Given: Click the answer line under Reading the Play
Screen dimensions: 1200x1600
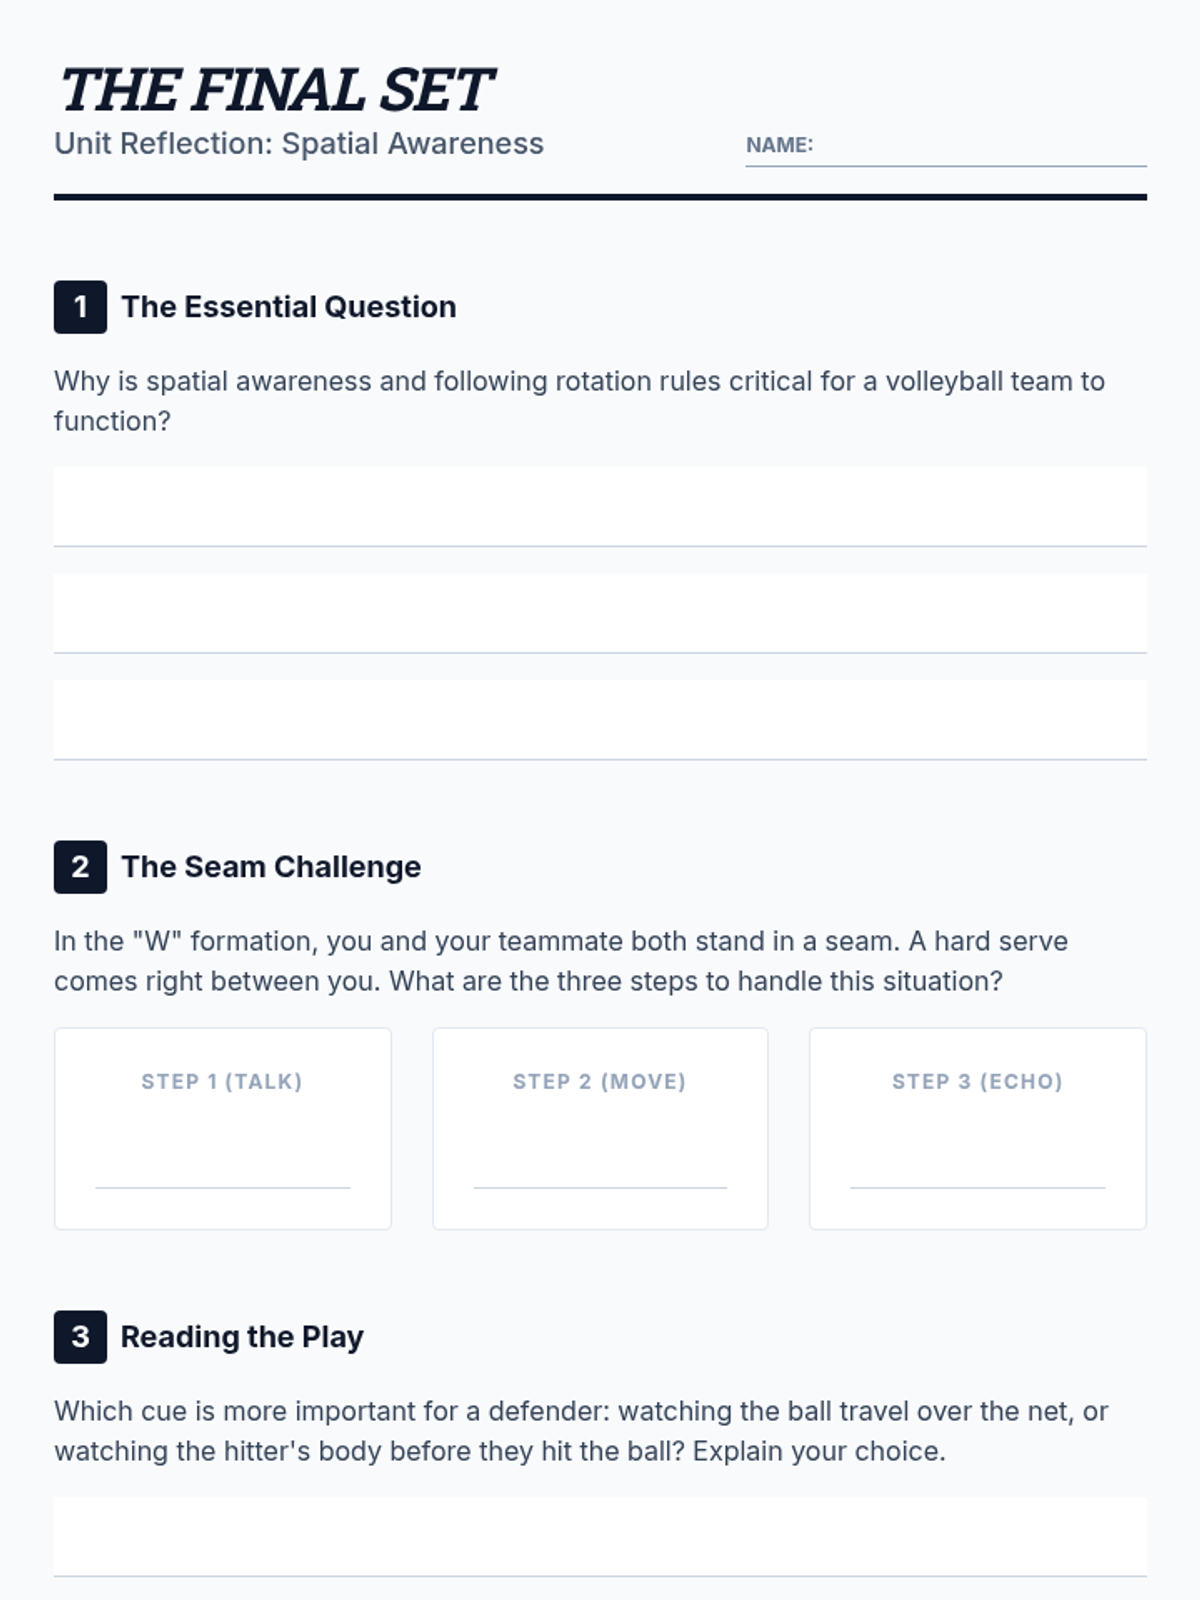Looking at the screenshot, I should click(x=600, y=1537).
